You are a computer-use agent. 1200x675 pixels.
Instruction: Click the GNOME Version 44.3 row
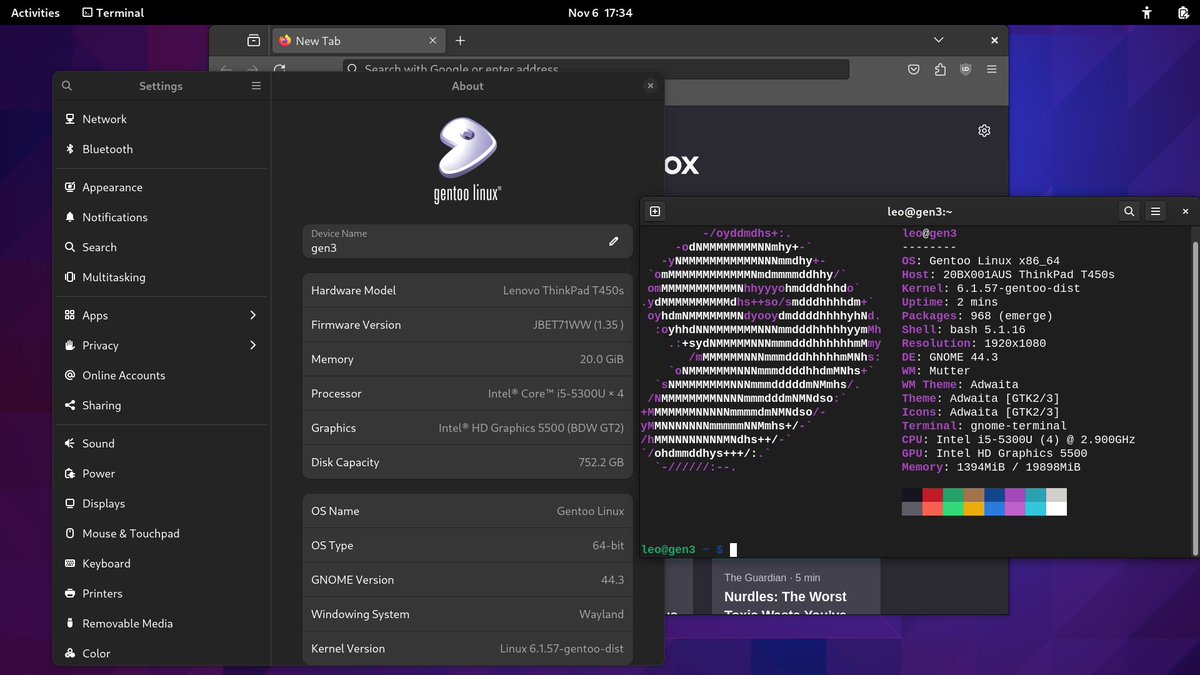(x=468, y=580)
